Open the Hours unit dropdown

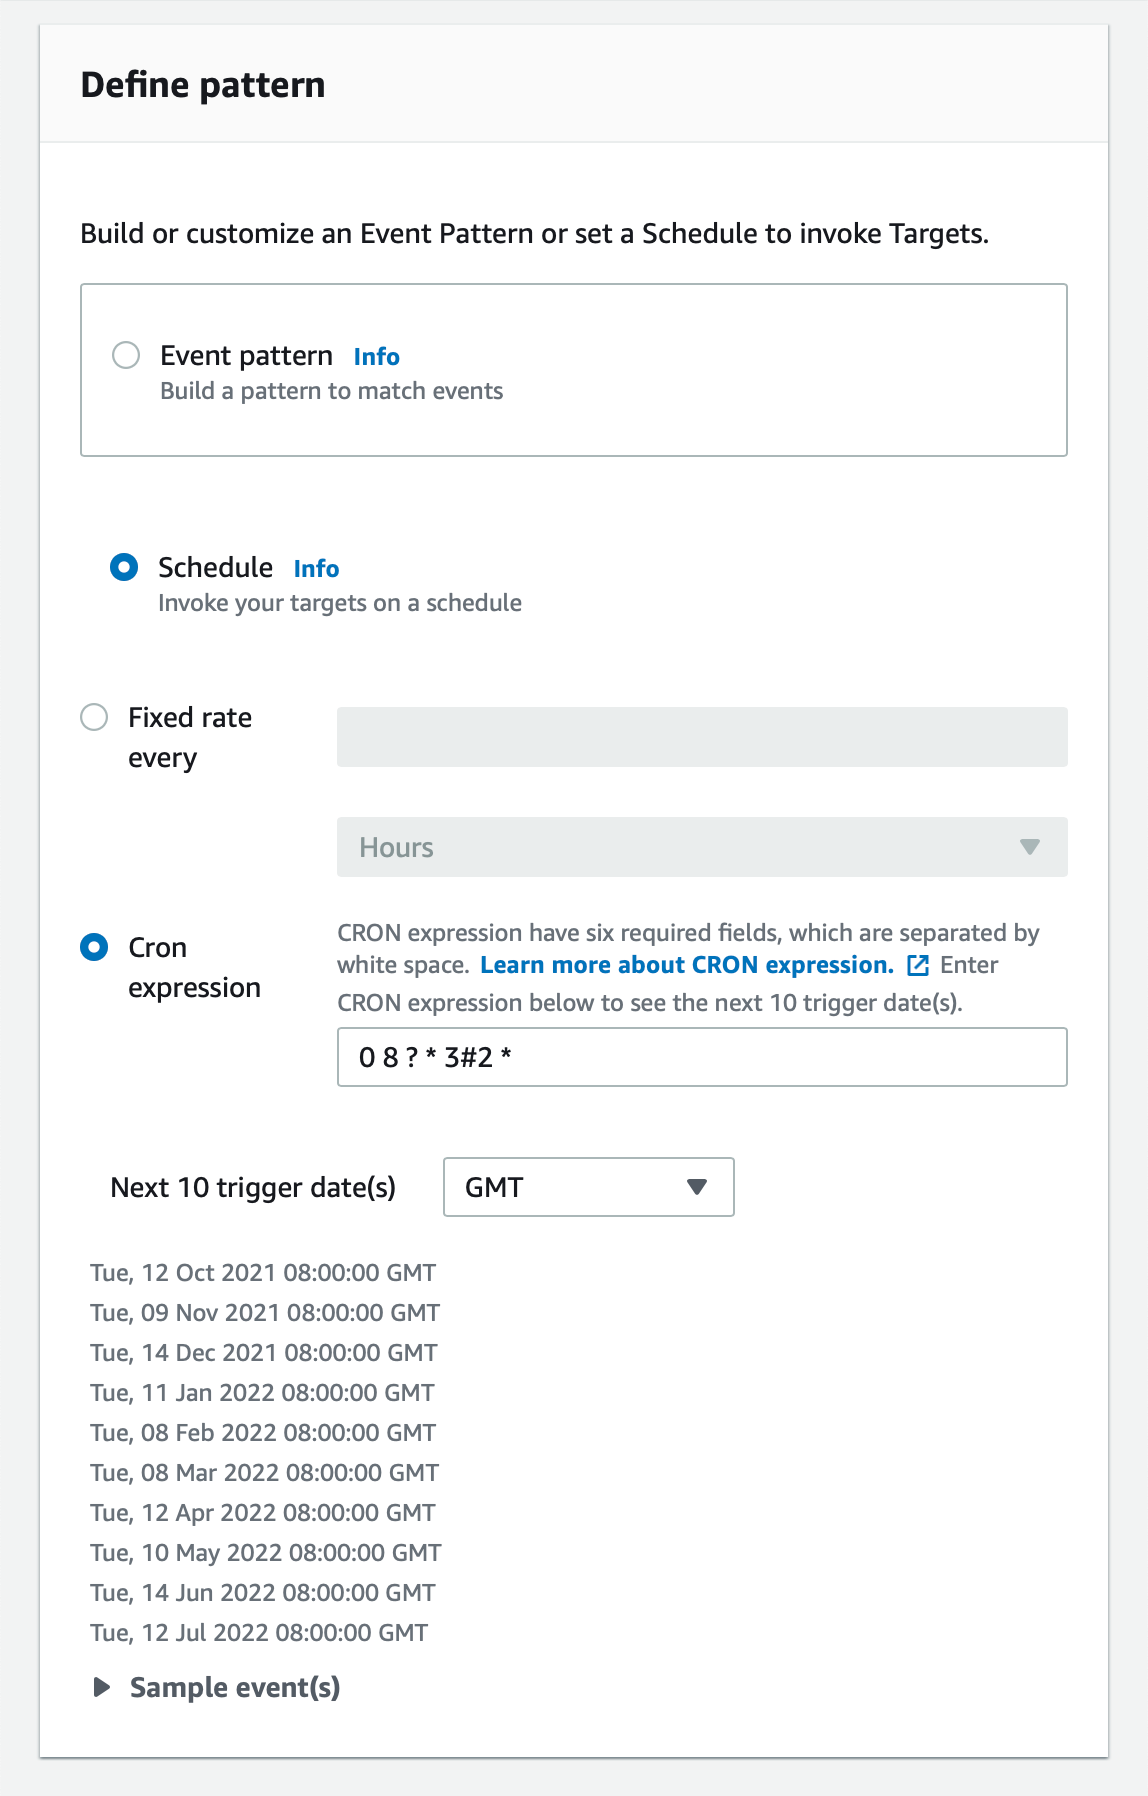coord(702,847)
